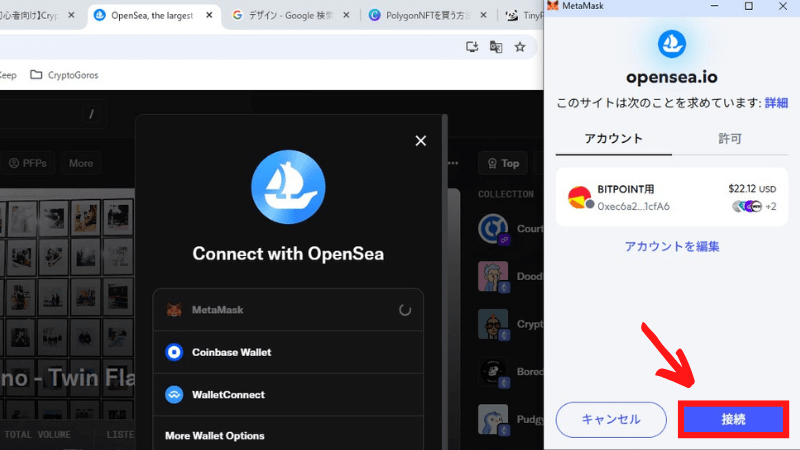The image size is (800, 450).
Task: Open the Pudgy collection avatar
Action: click(493, 419)
